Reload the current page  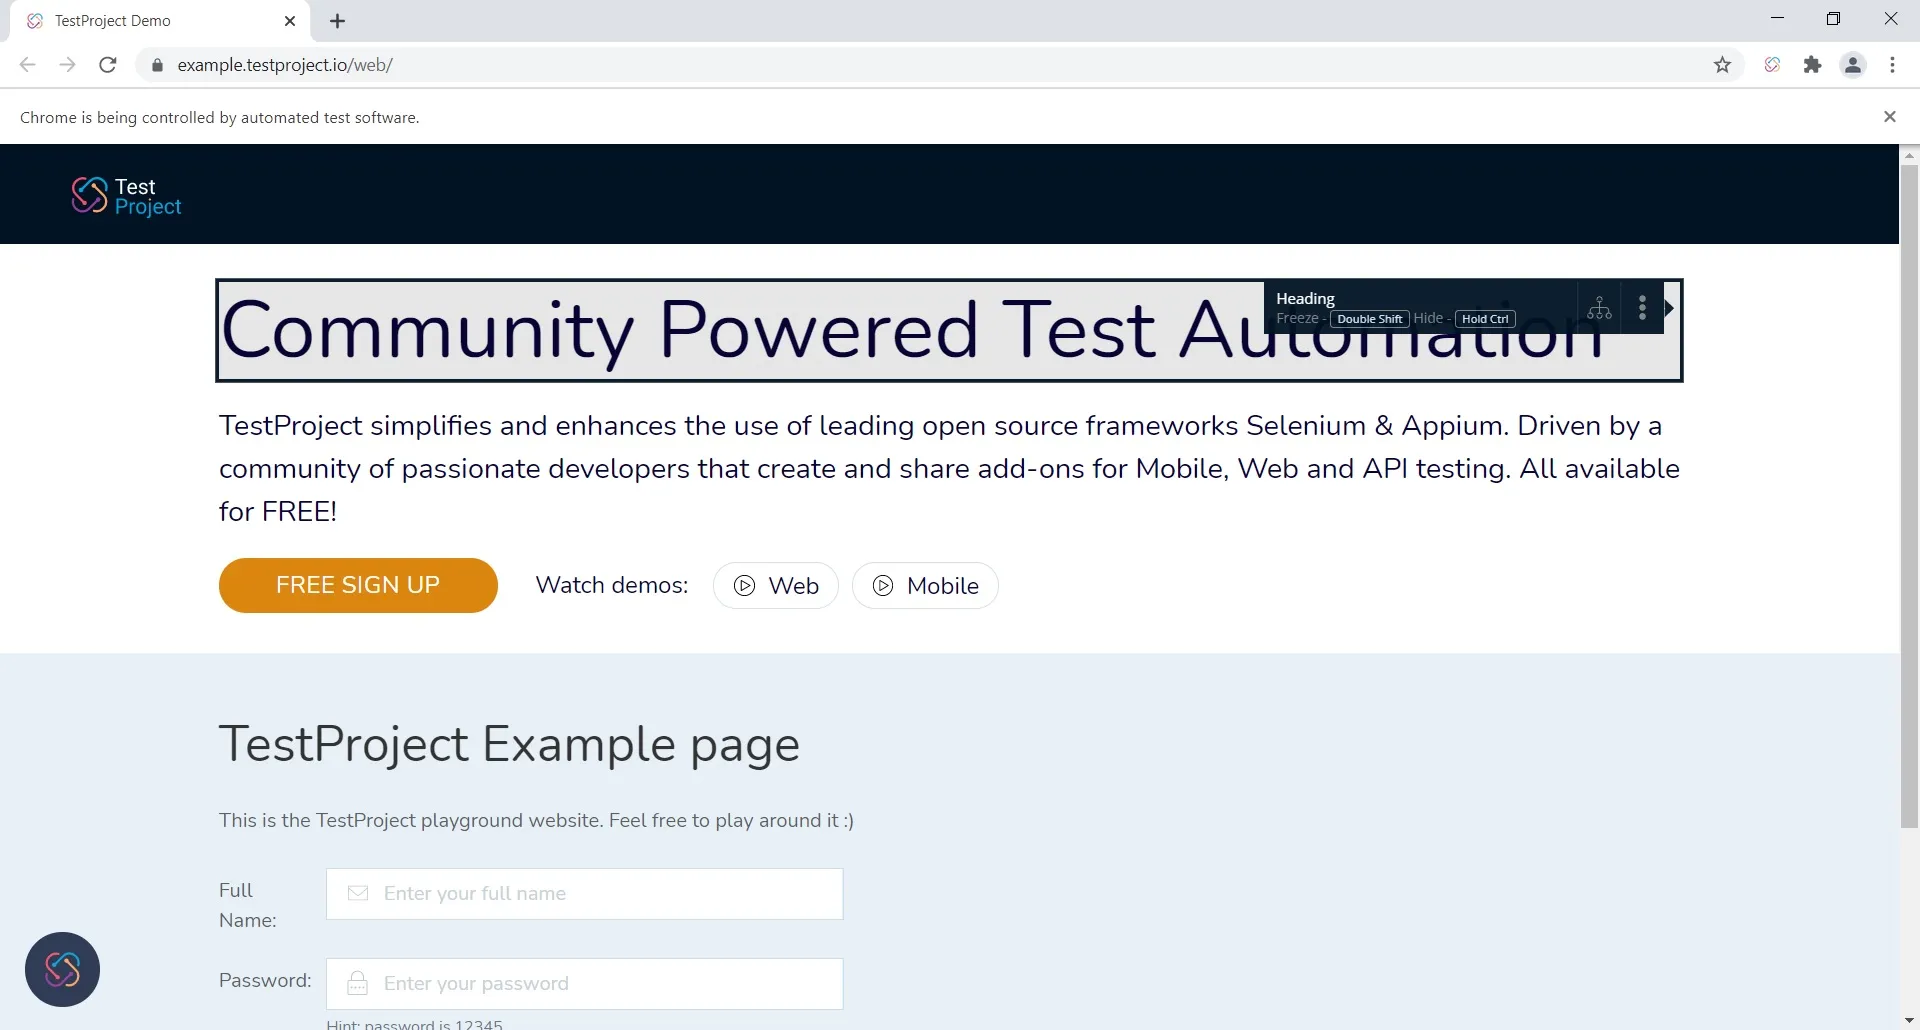click(x=108, y=64)
